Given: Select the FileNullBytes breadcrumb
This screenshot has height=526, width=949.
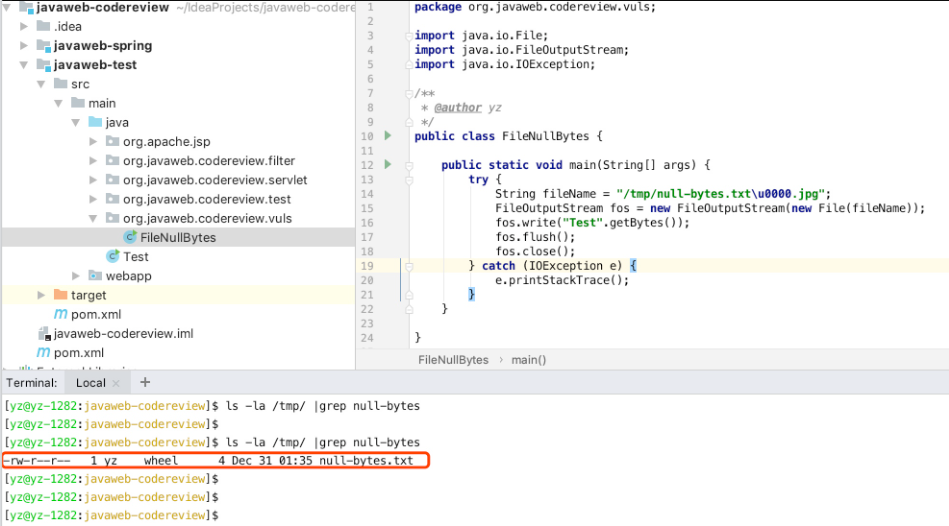Looking at the screenshot, I should 453,360.
